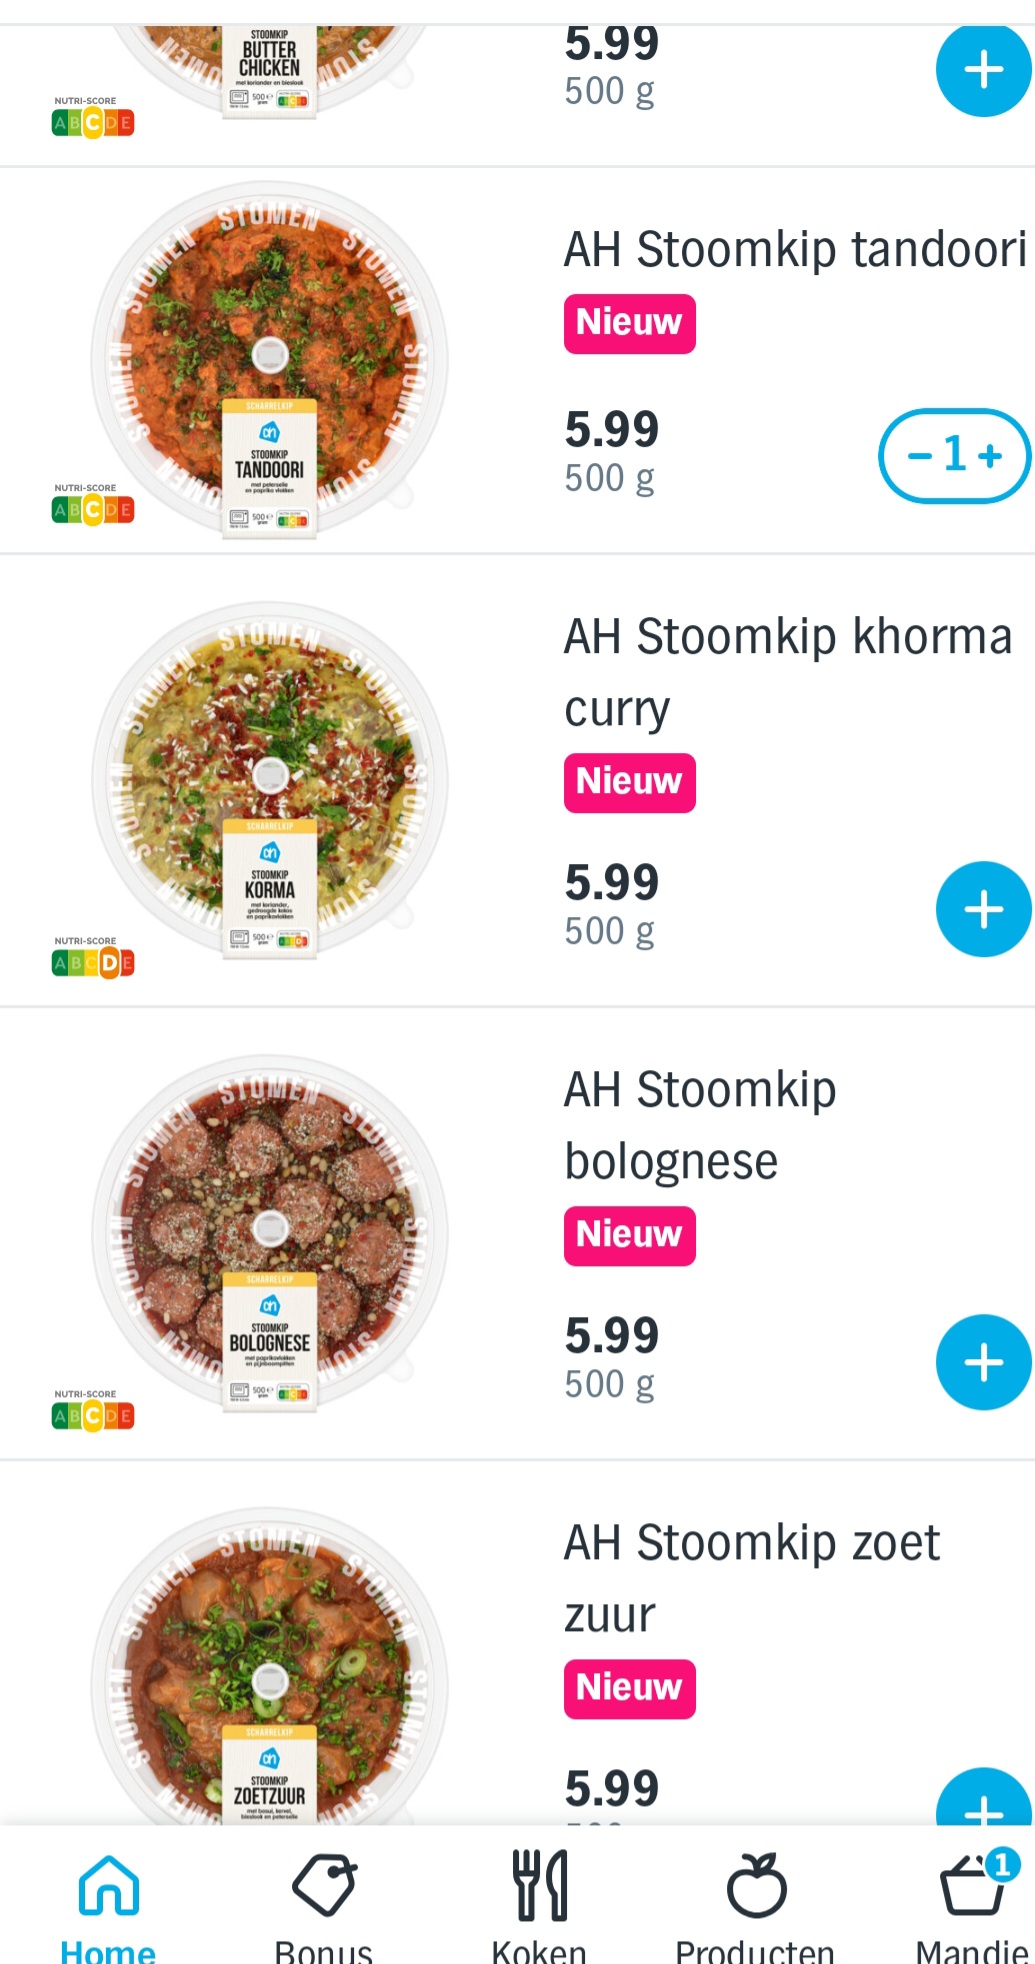Open AH Stoomkip tandoori product image
This screenshot has height=1964, width=1035.
[269, 360]
